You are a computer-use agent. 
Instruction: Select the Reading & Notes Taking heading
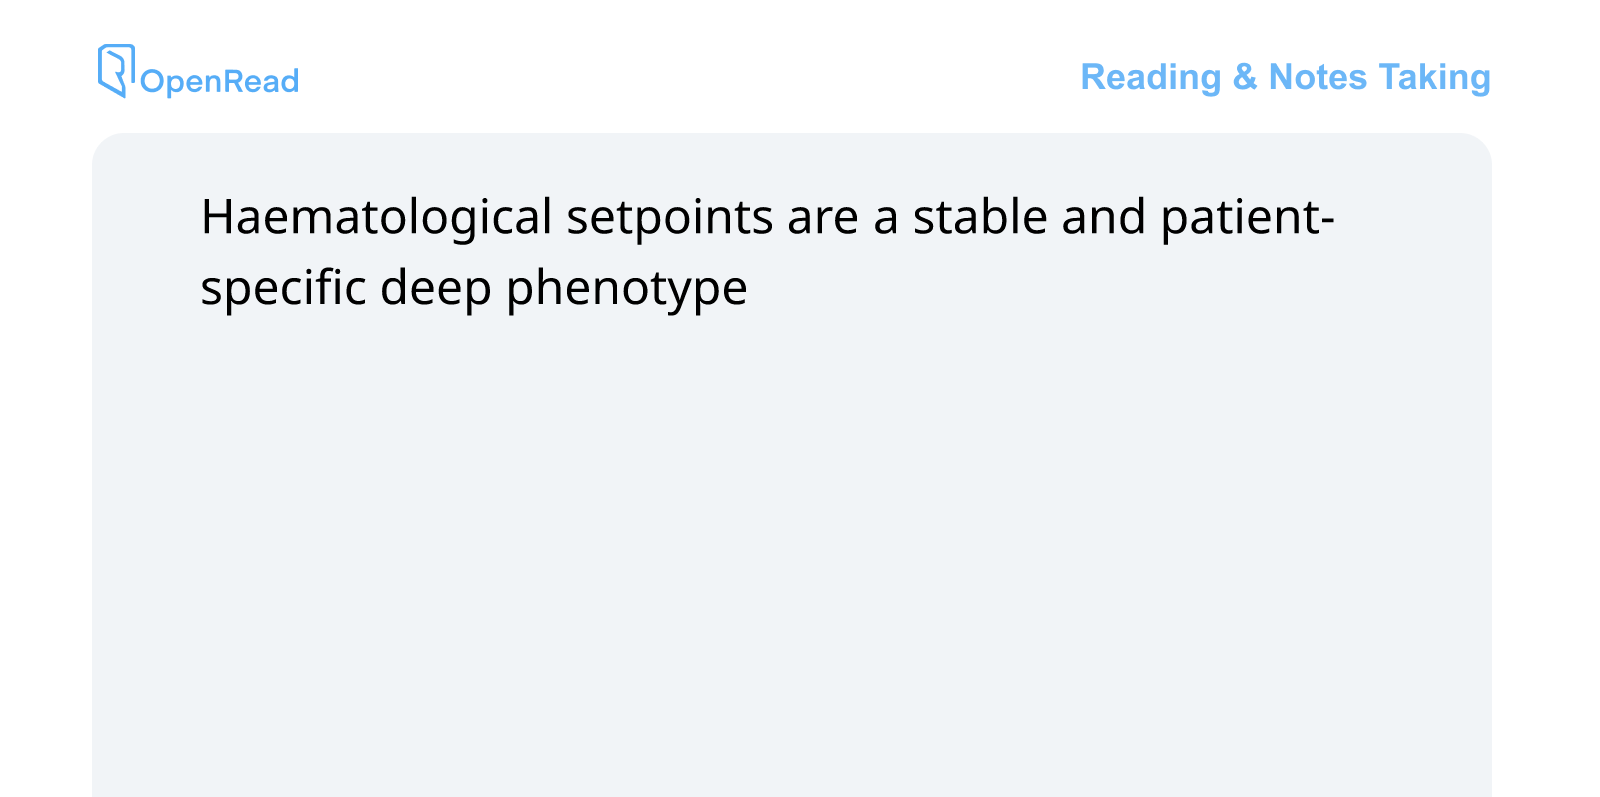(1285, 77)
